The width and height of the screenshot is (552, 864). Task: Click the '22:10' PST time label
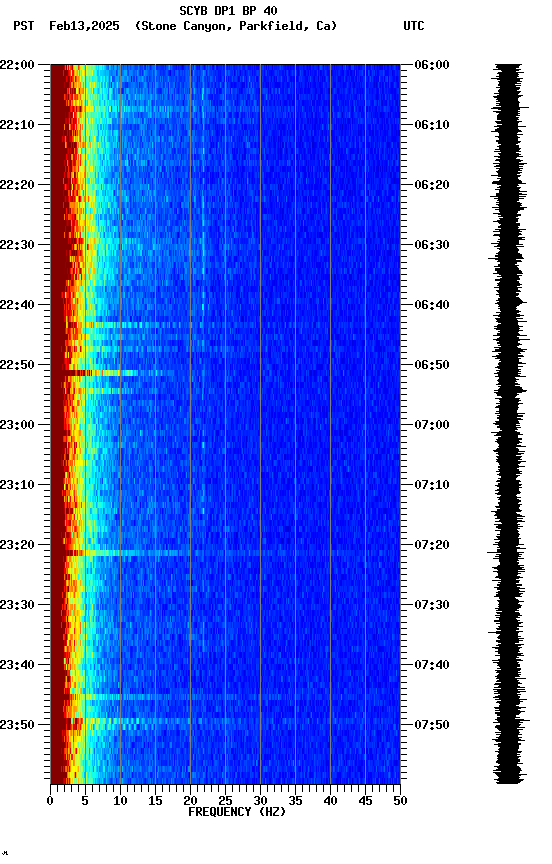tap(17, 125)
